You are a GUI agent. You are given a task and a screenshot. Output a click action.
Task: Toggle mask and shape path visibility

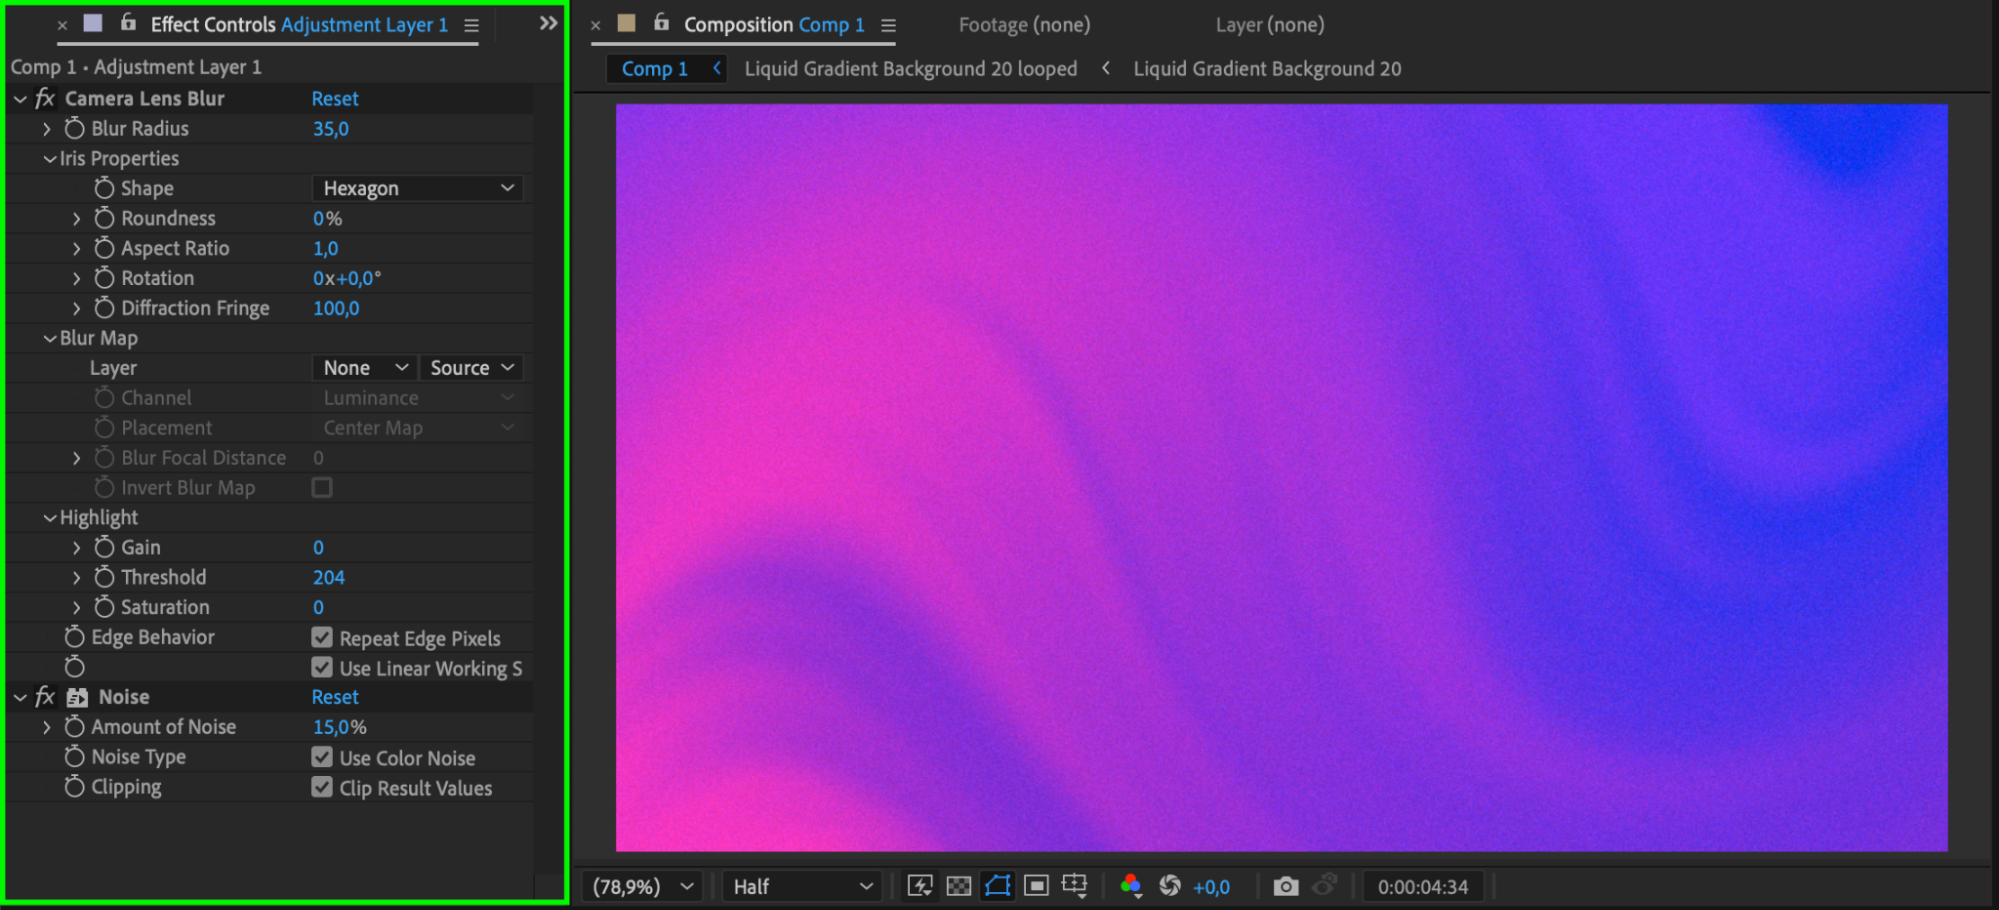click(997, 886)
